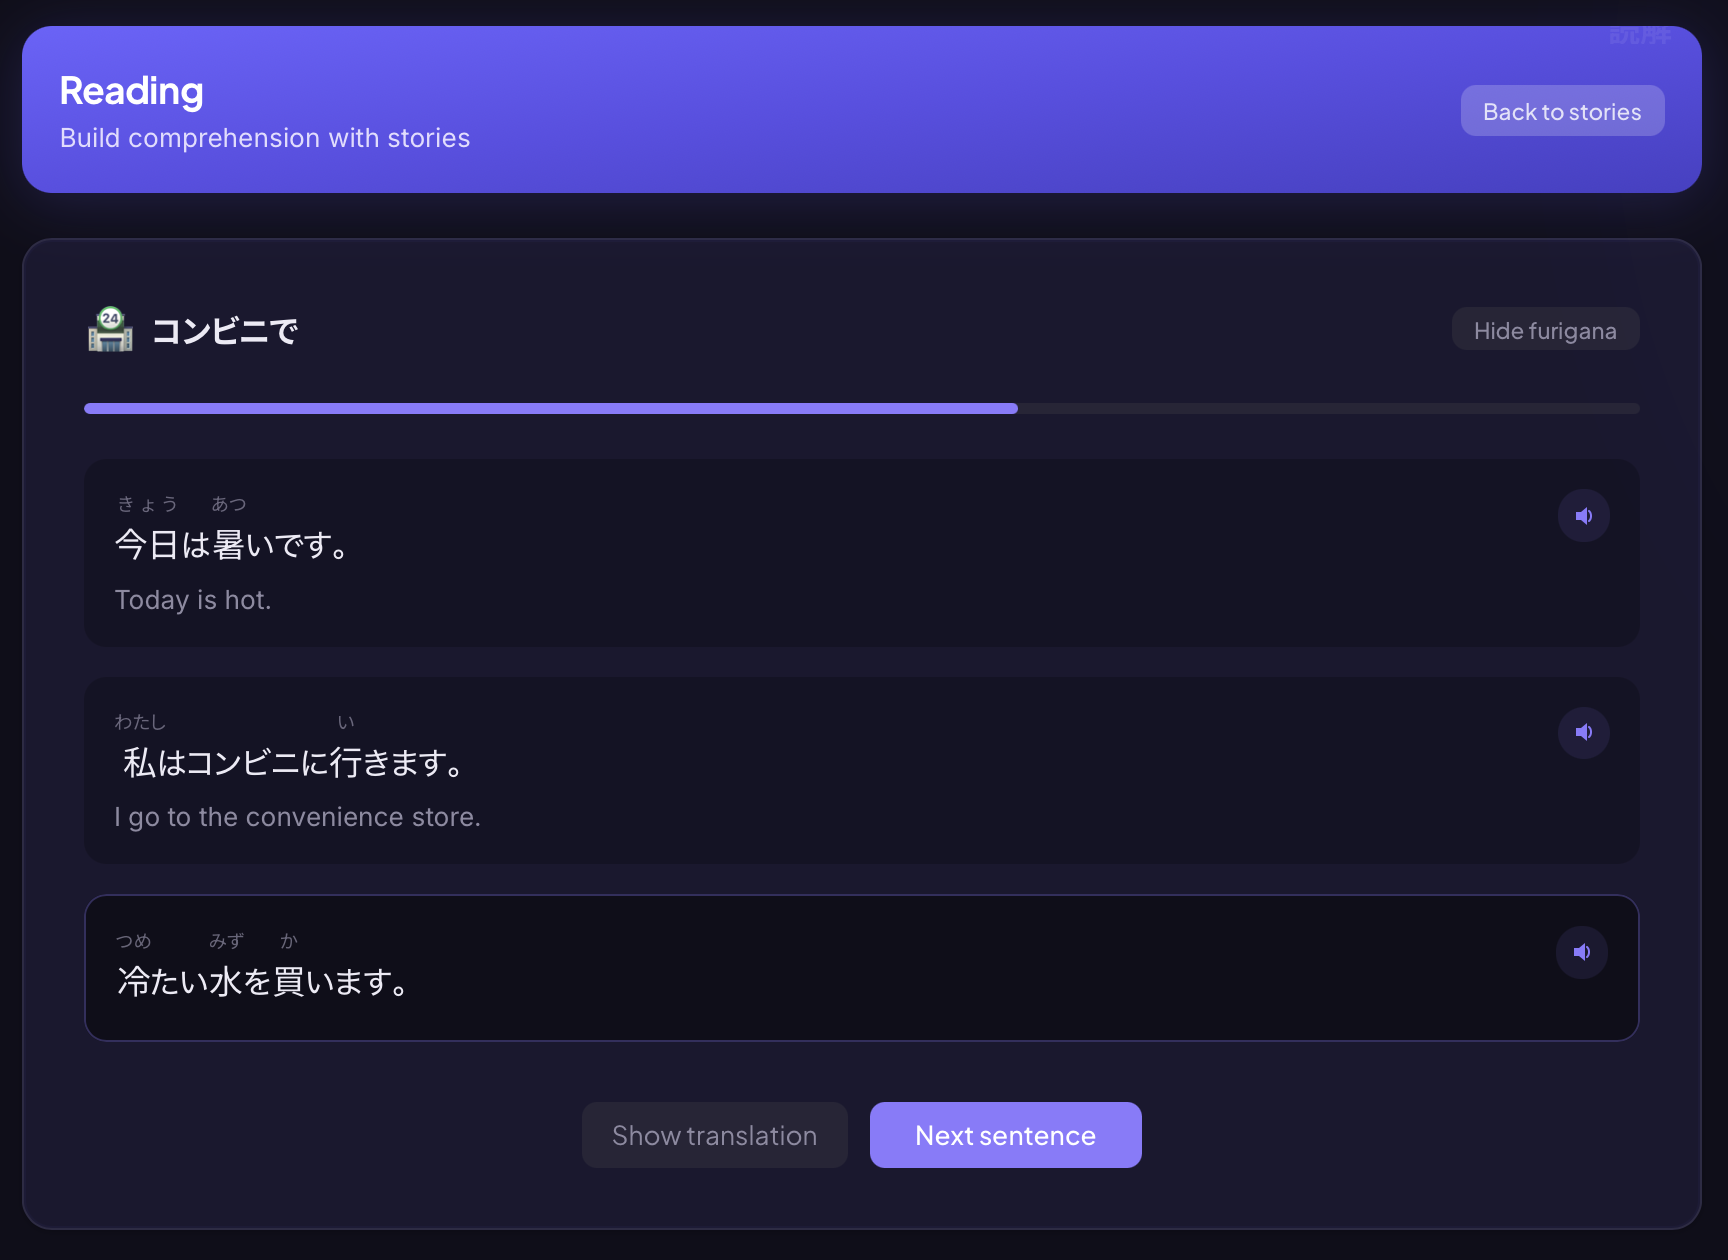Return via Back to stories
The height and width of the screenshot is (1260, 1728).
pos(1561,111)
